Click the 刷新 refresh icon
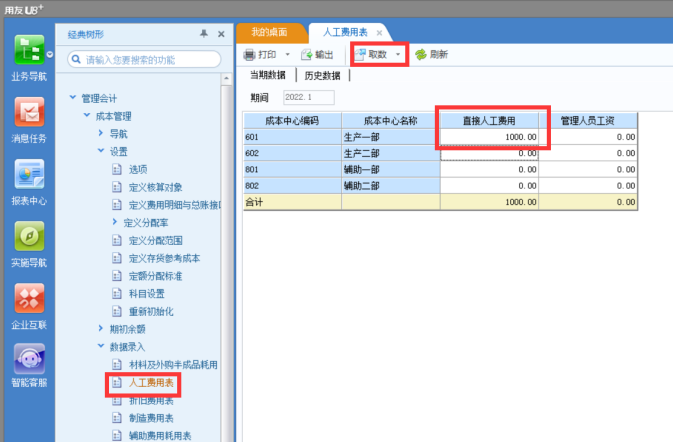The width and height of the screenshot is (673, 443). (x=421, y=55)
